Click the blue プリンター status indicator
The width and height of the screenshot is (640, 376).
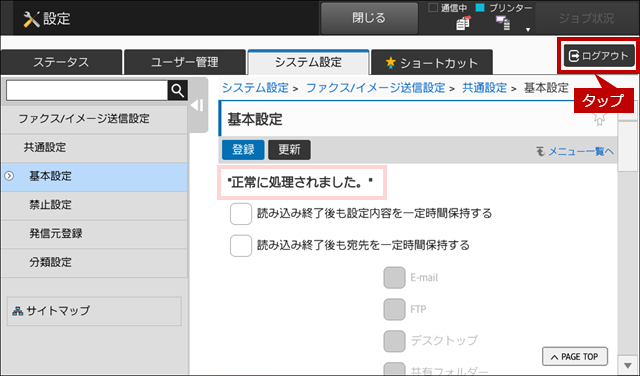click(480, 8)
